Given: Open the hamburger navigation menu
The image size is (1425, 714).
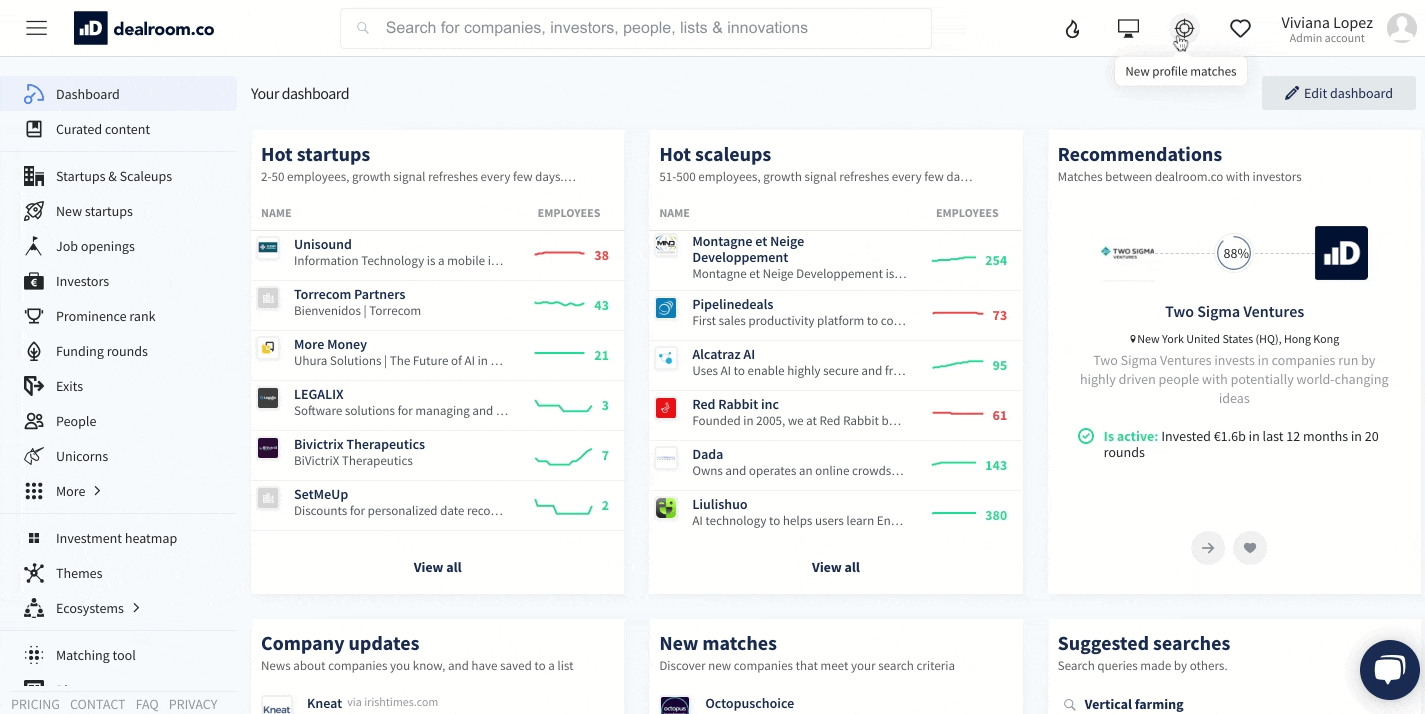Looking at the screenshot, I should [x=37, y=28].
